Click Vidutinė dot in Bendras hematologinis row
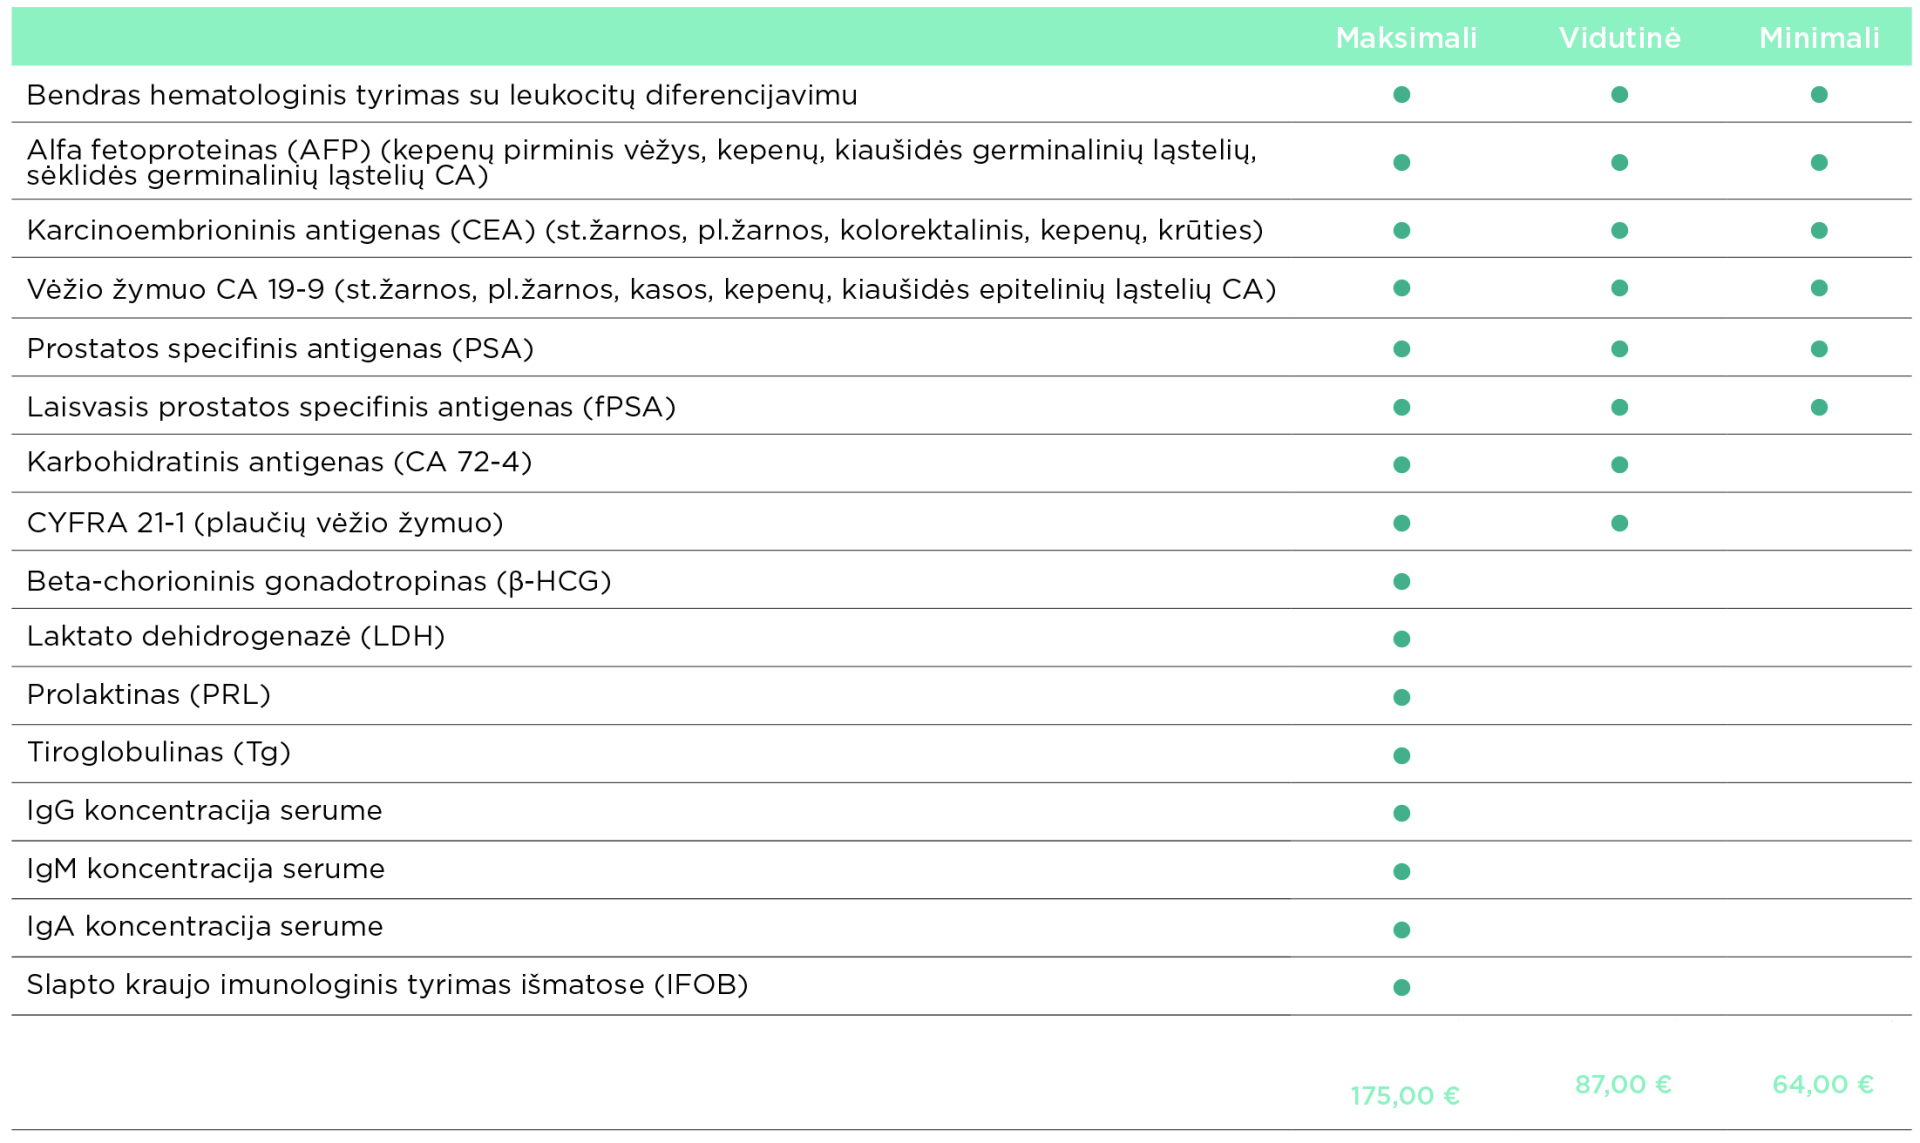The image size is (1920, 1143). [x=1620, y=95]
